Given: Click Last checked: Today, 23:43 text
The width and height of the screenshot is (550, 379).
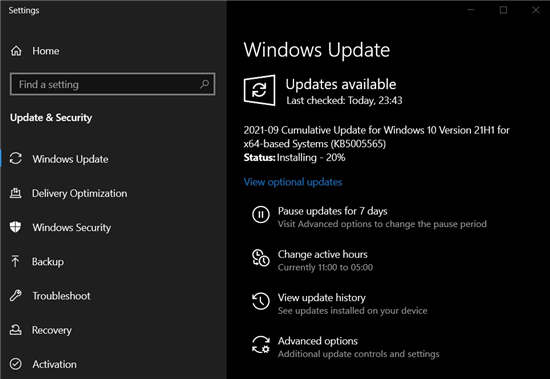Looking at the screenshot, I should pos(344,101).
